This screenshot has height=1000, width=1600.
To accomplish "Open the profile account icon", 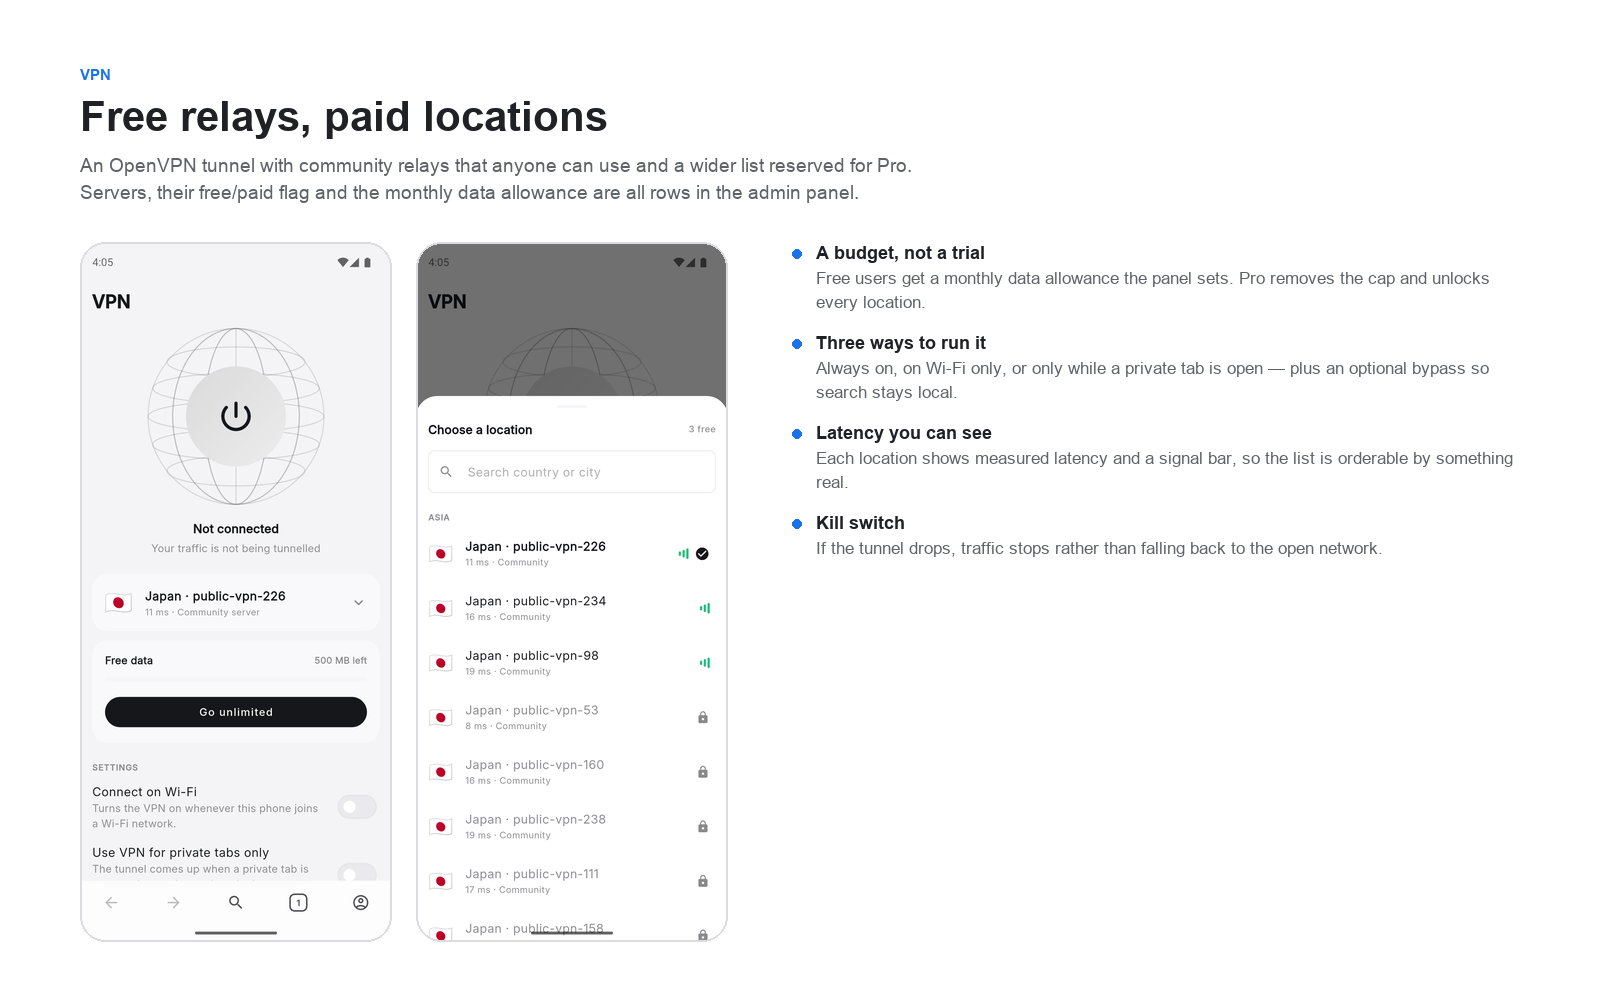I will [x=361, y=902].
